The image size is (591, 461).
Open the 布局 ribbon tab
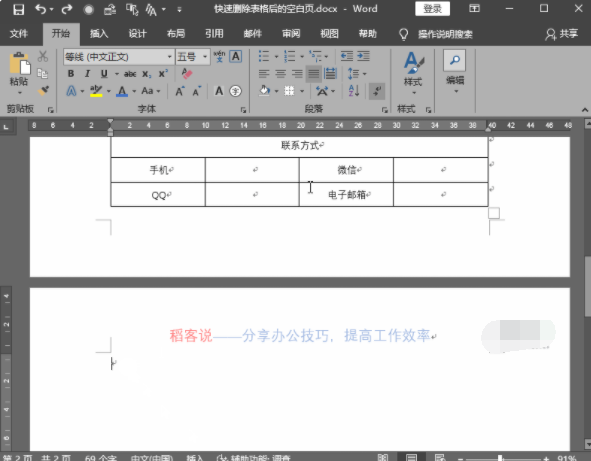[176, 34]
